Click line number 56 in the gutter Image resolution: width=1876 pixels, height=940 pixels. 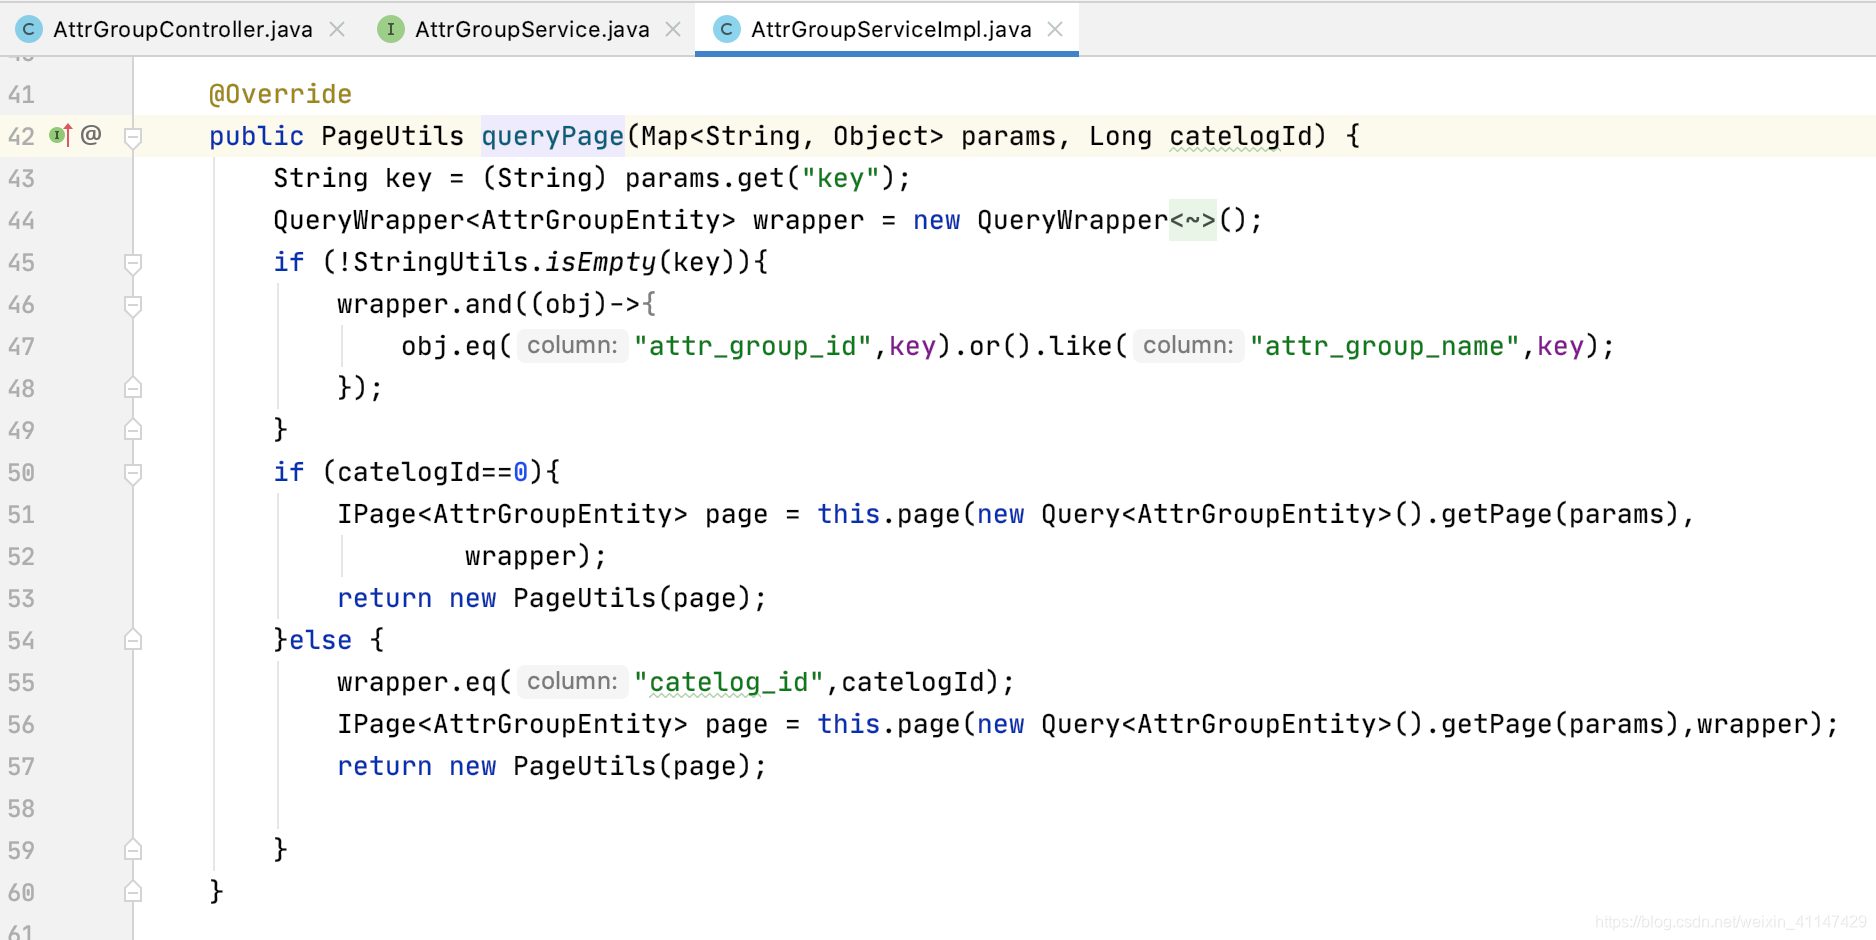[x=21, y=725]
